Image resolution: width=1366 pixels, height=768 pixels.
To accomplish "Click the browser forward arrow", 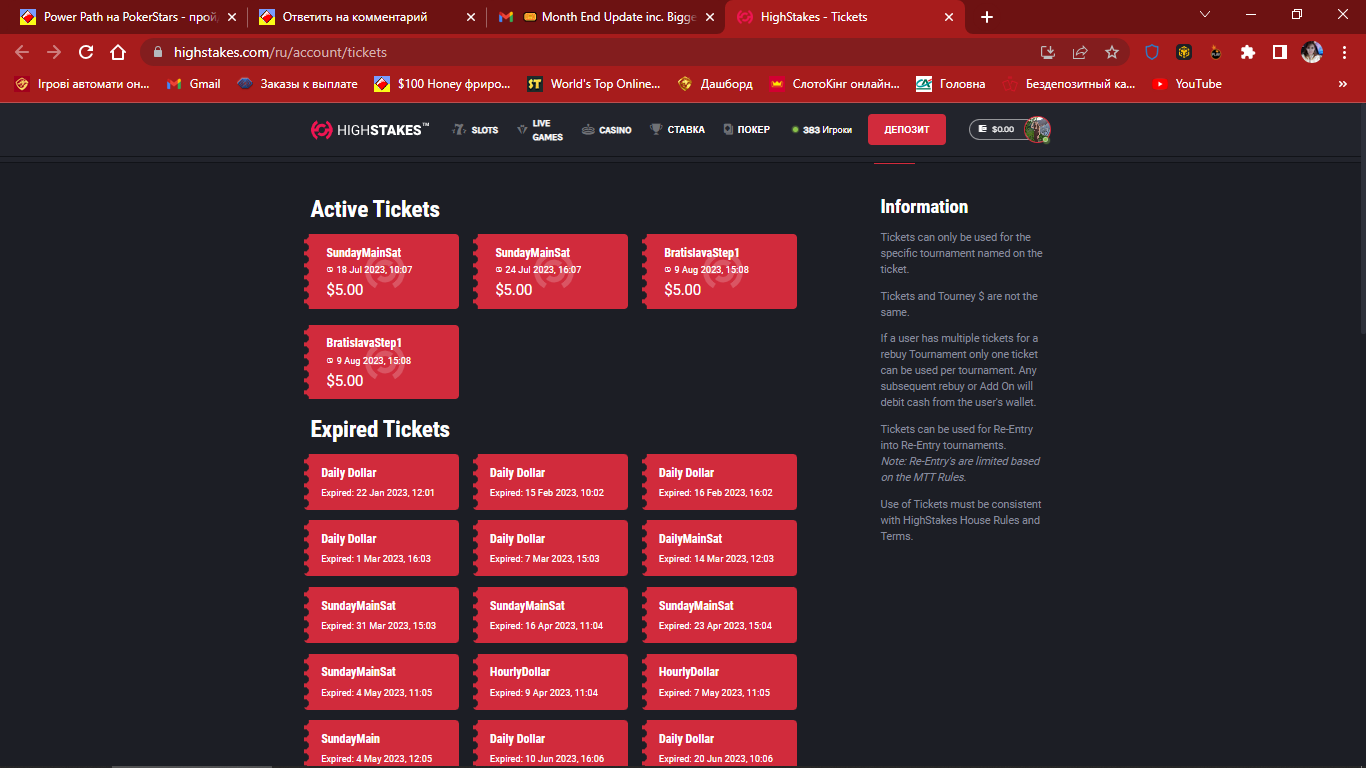I will (54, 52).
